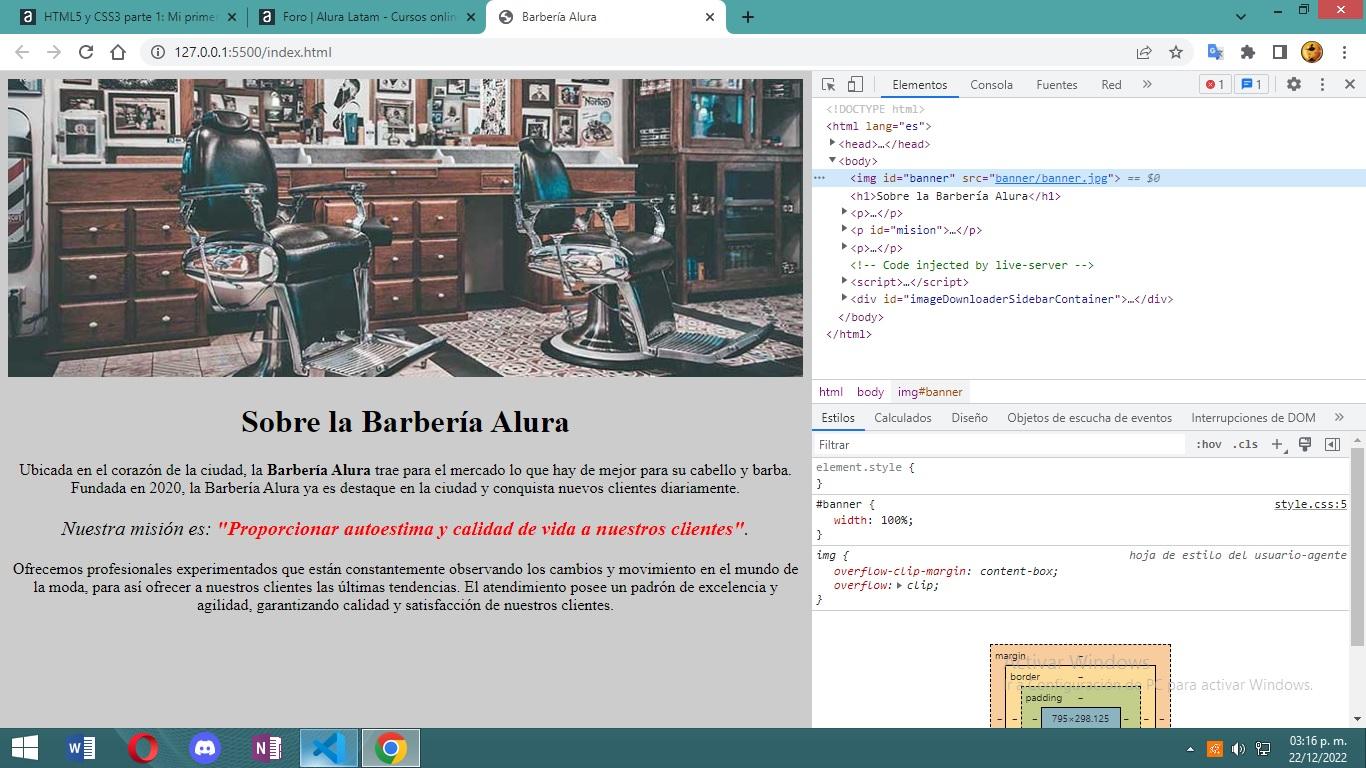Viewport: 1366px width, 768px height.
Task: Open Interrupciones de DOM tab
Action: tap(1253, 418)
